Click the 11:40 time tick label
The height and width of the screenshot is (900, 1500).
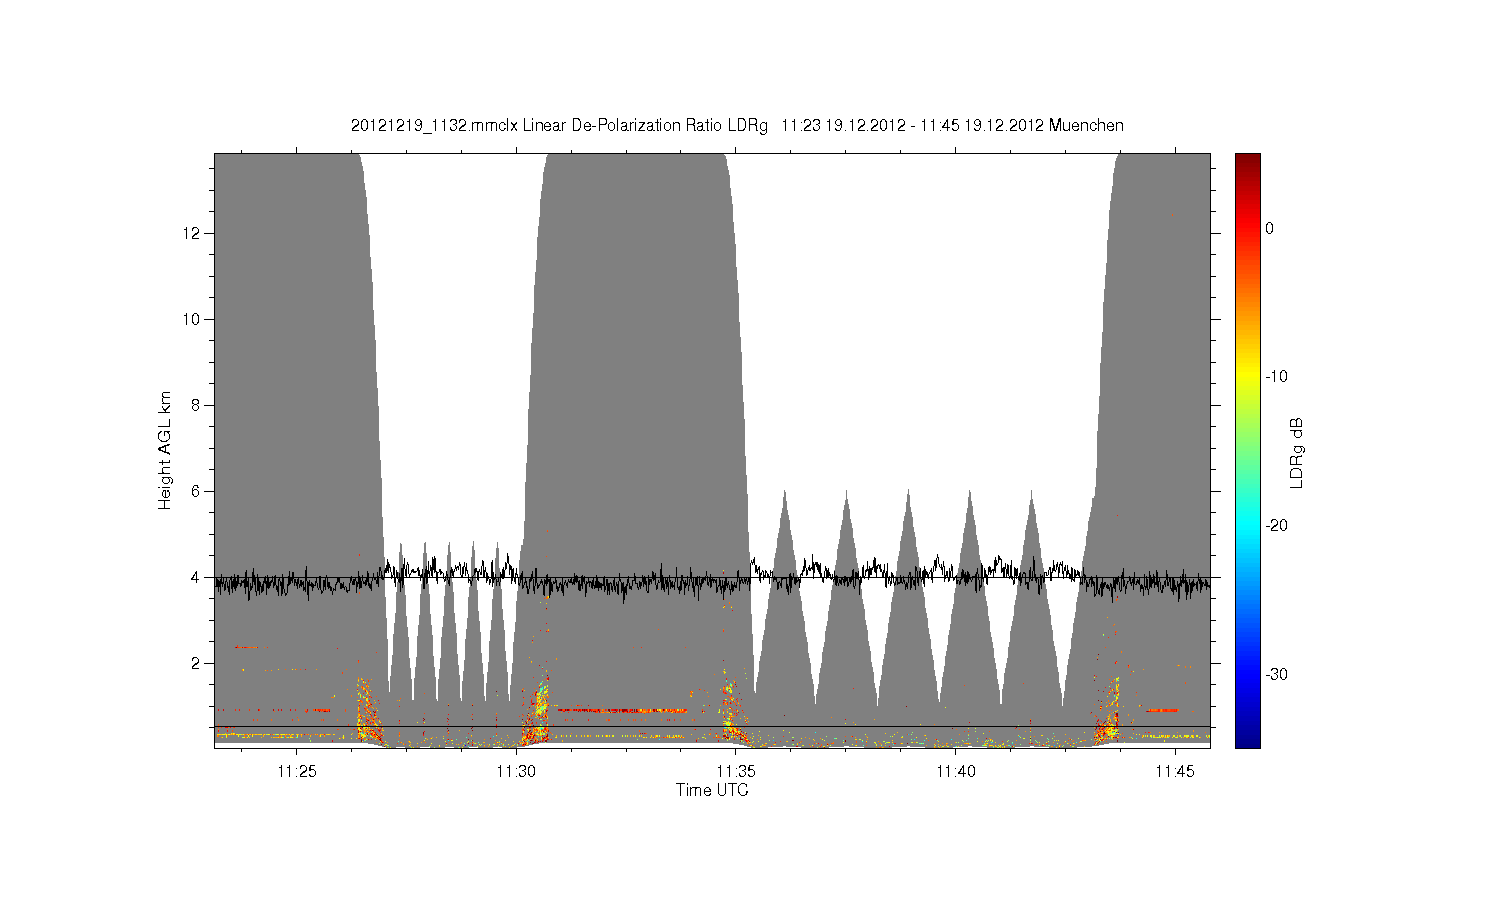(956, 771)
